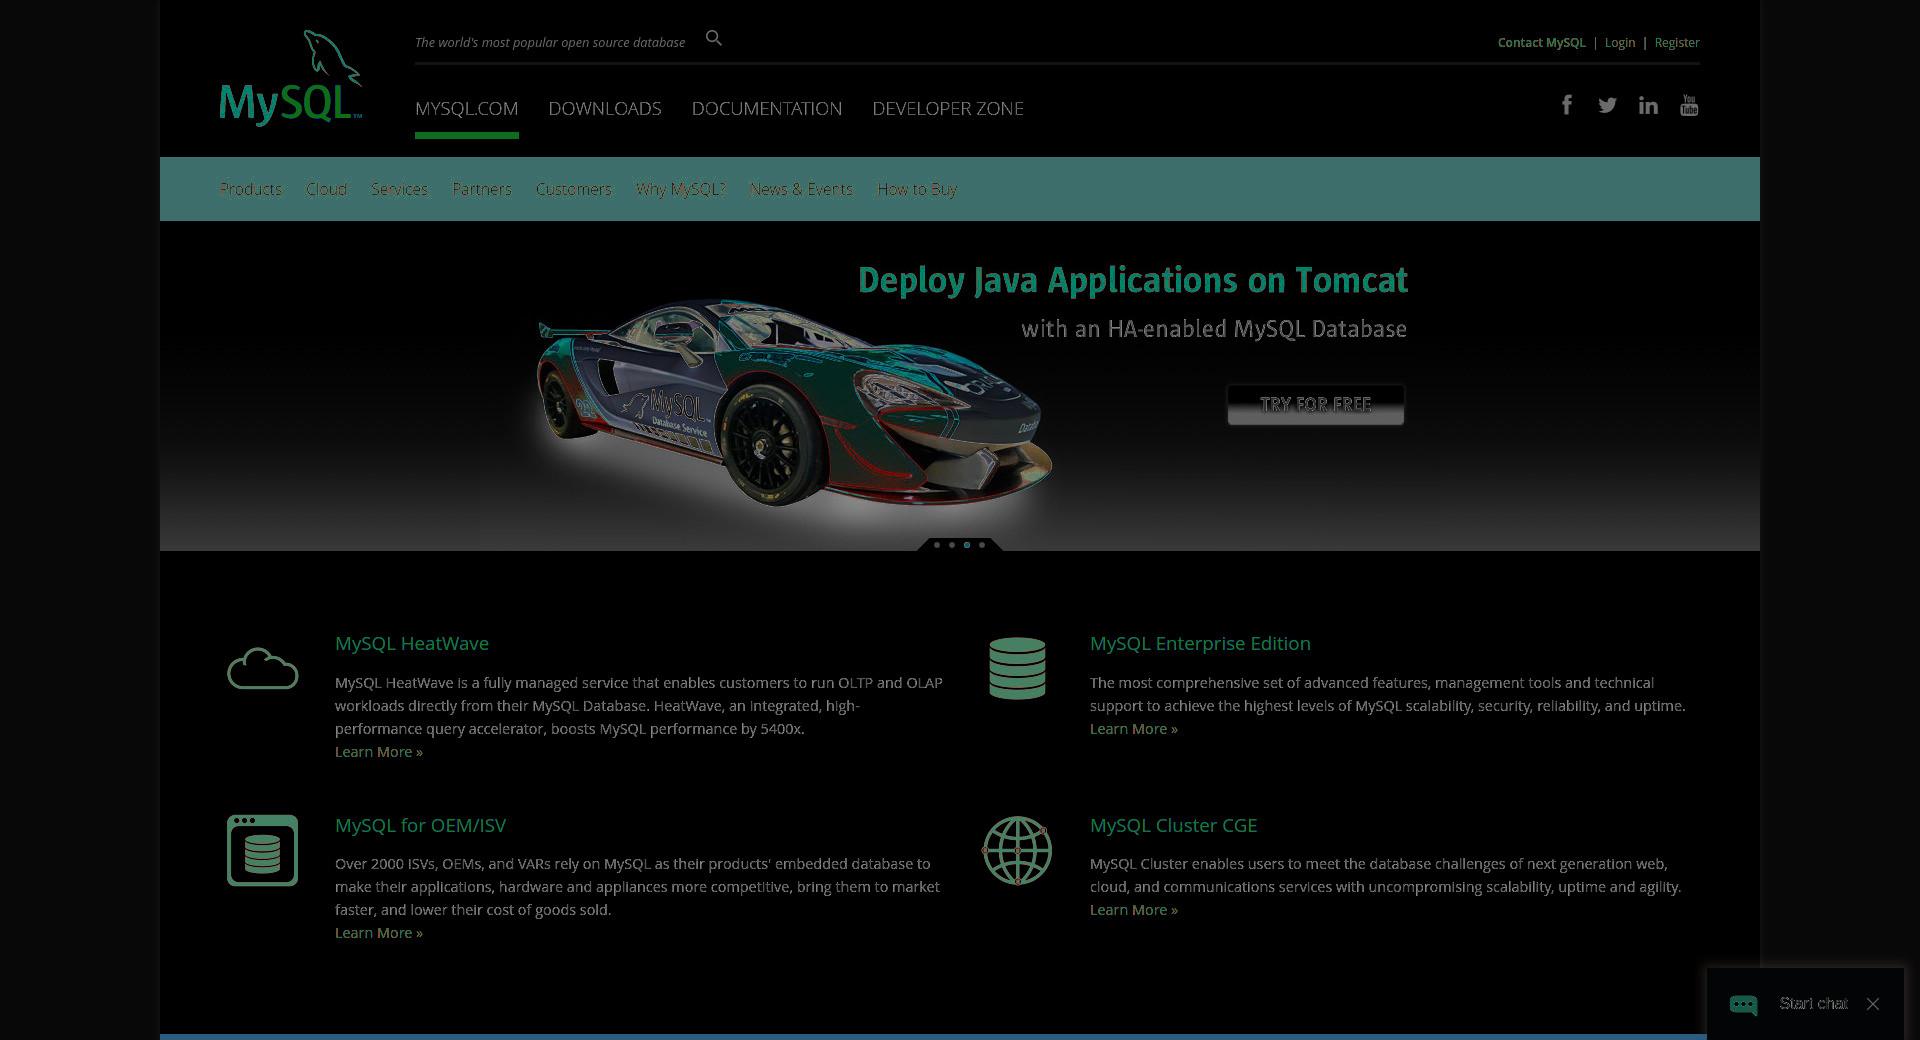1920x1040 pixels.
Task: Open MySQL Facebook page icon
Action: [x=1567, y=105]
